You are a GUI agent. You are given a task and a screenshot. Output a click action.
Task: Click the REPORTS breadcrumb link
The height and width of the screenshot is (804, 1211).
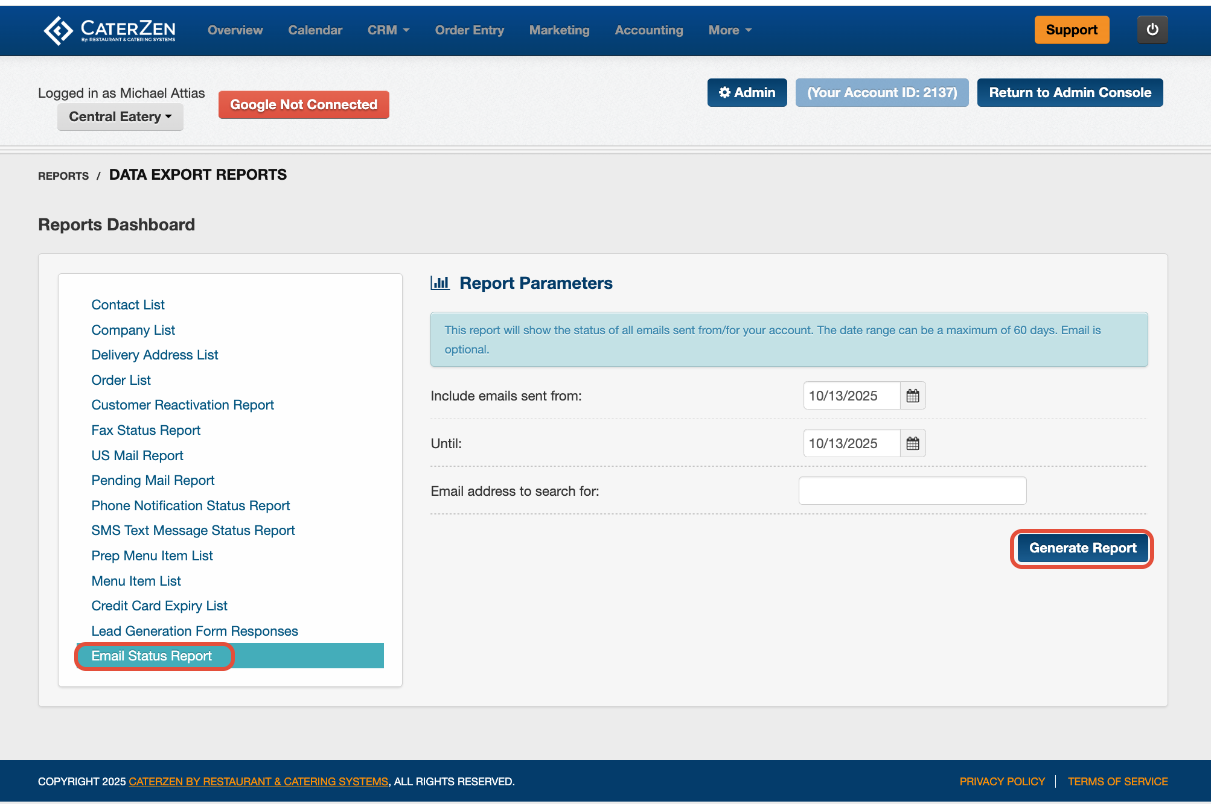tap(64, 176)
